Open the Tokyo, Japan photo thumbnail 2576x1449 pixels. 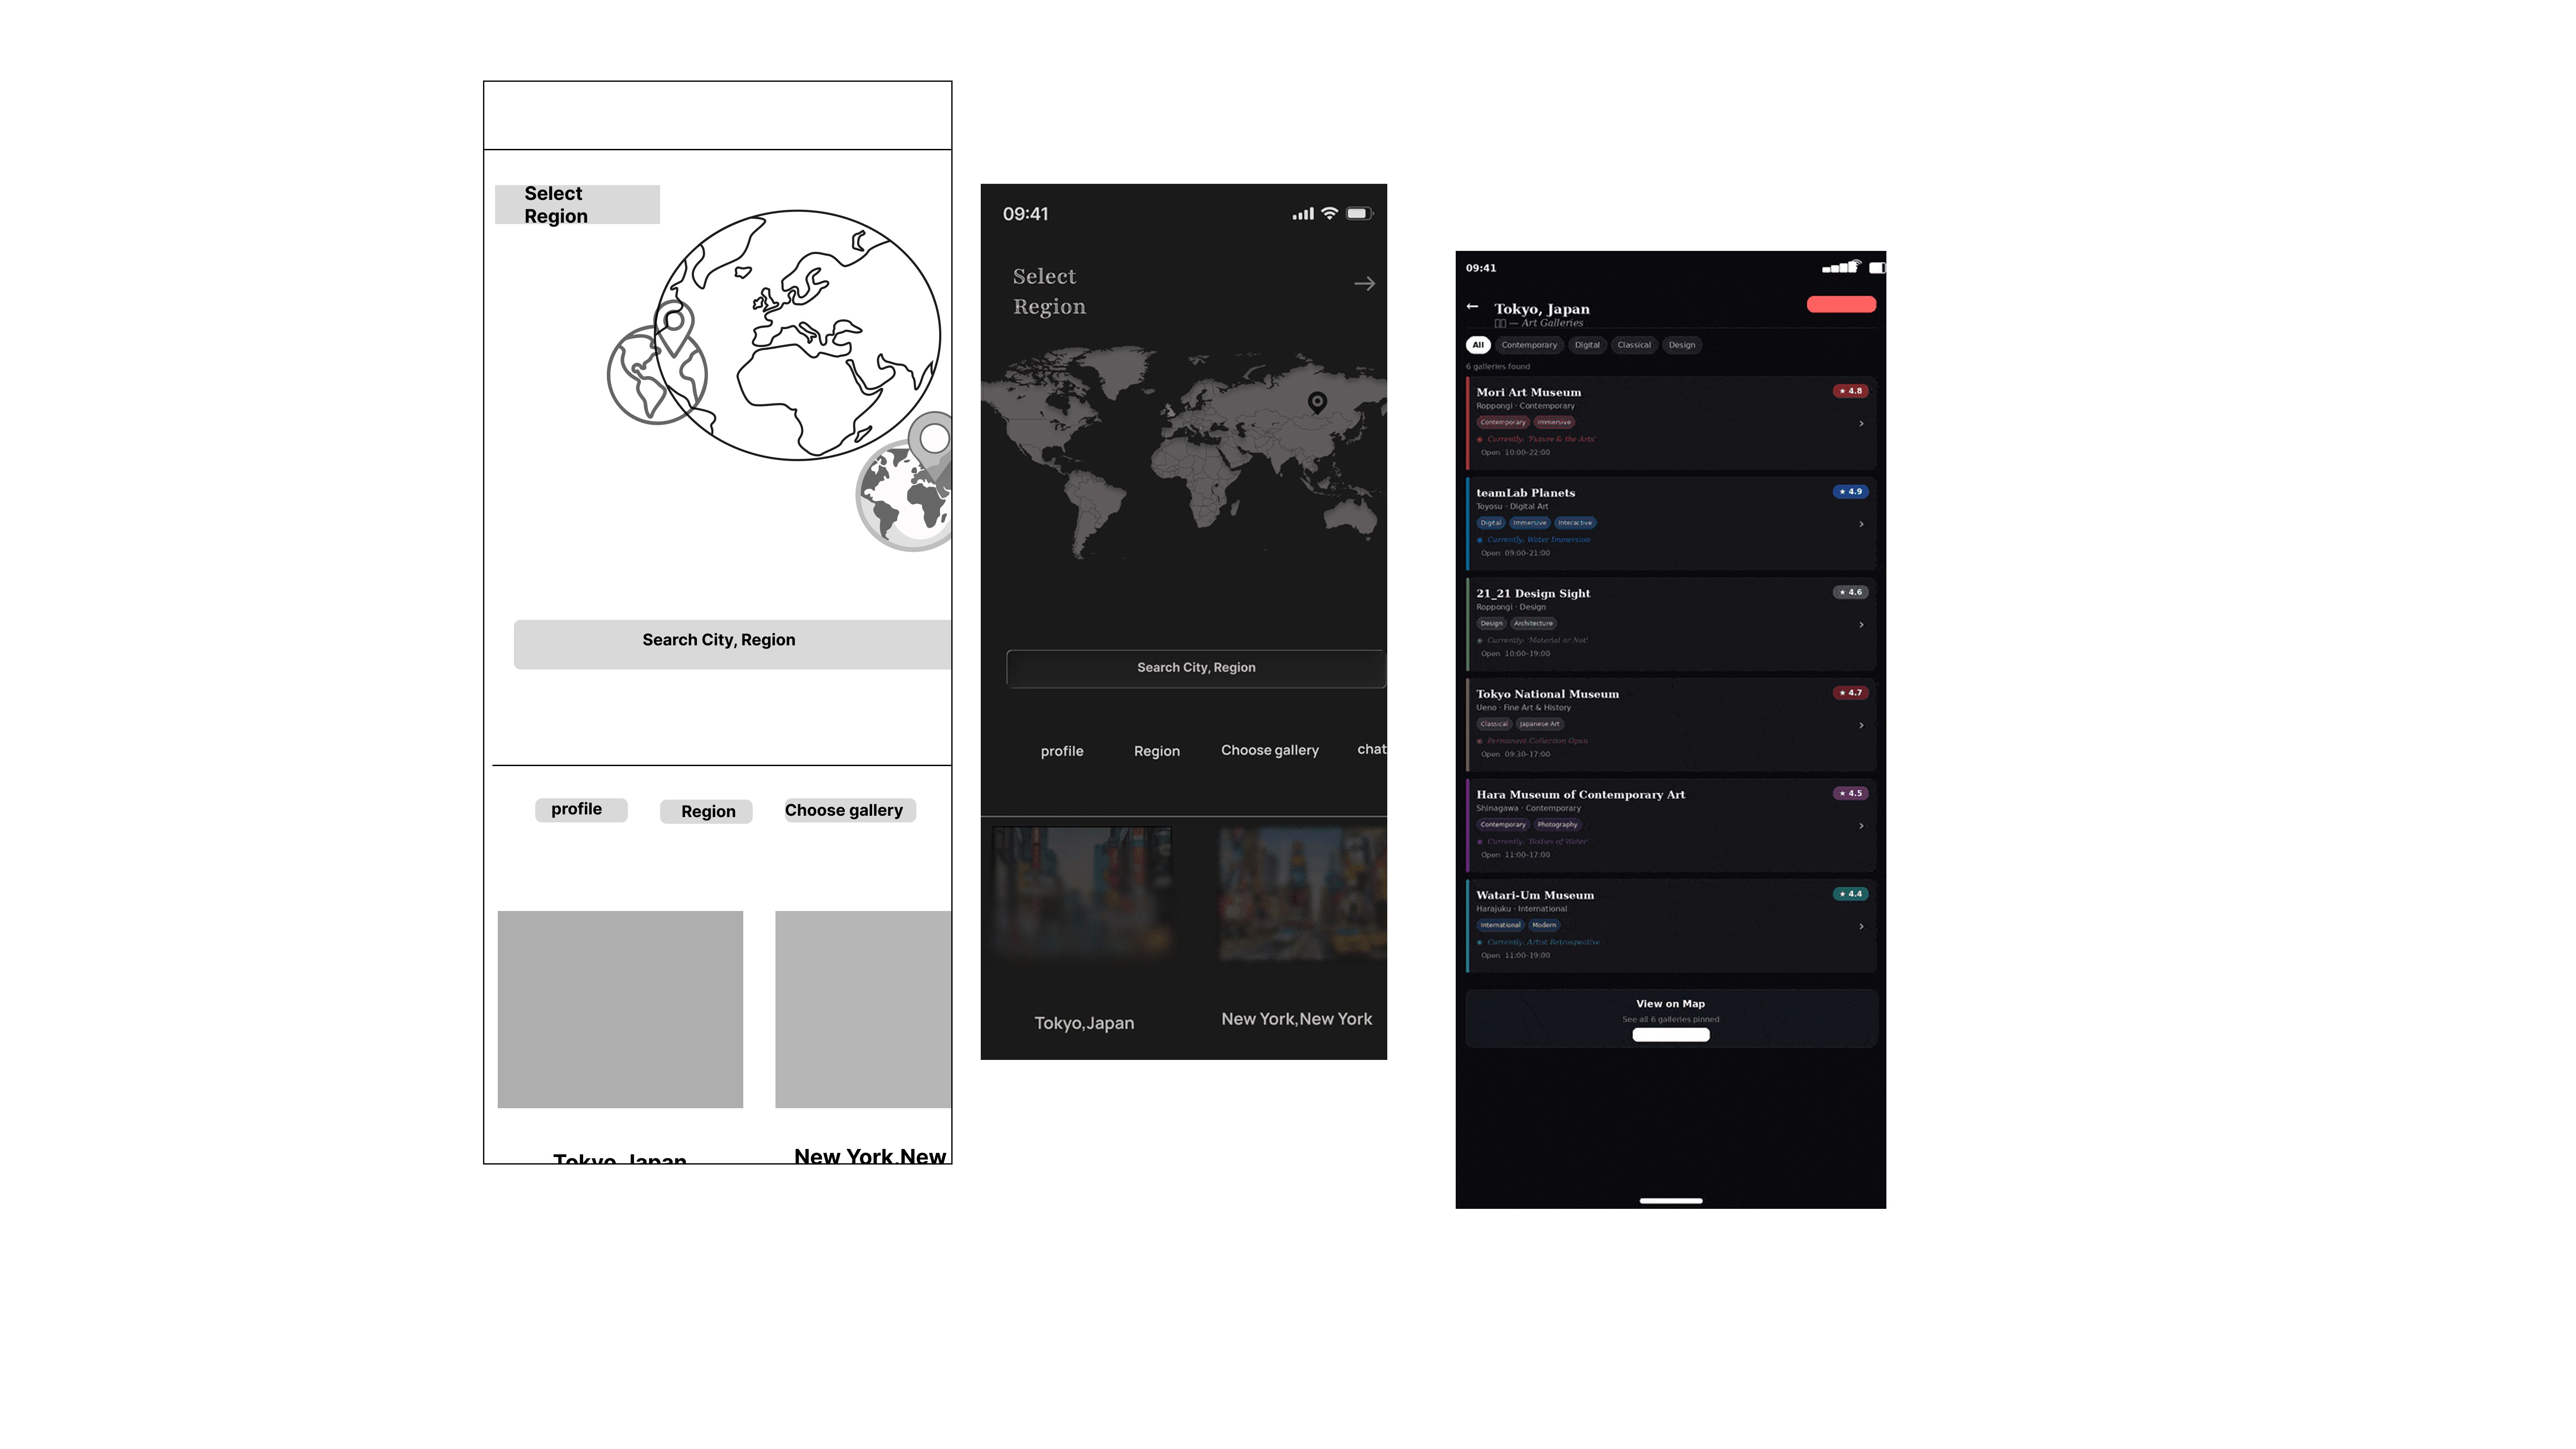1081,893
